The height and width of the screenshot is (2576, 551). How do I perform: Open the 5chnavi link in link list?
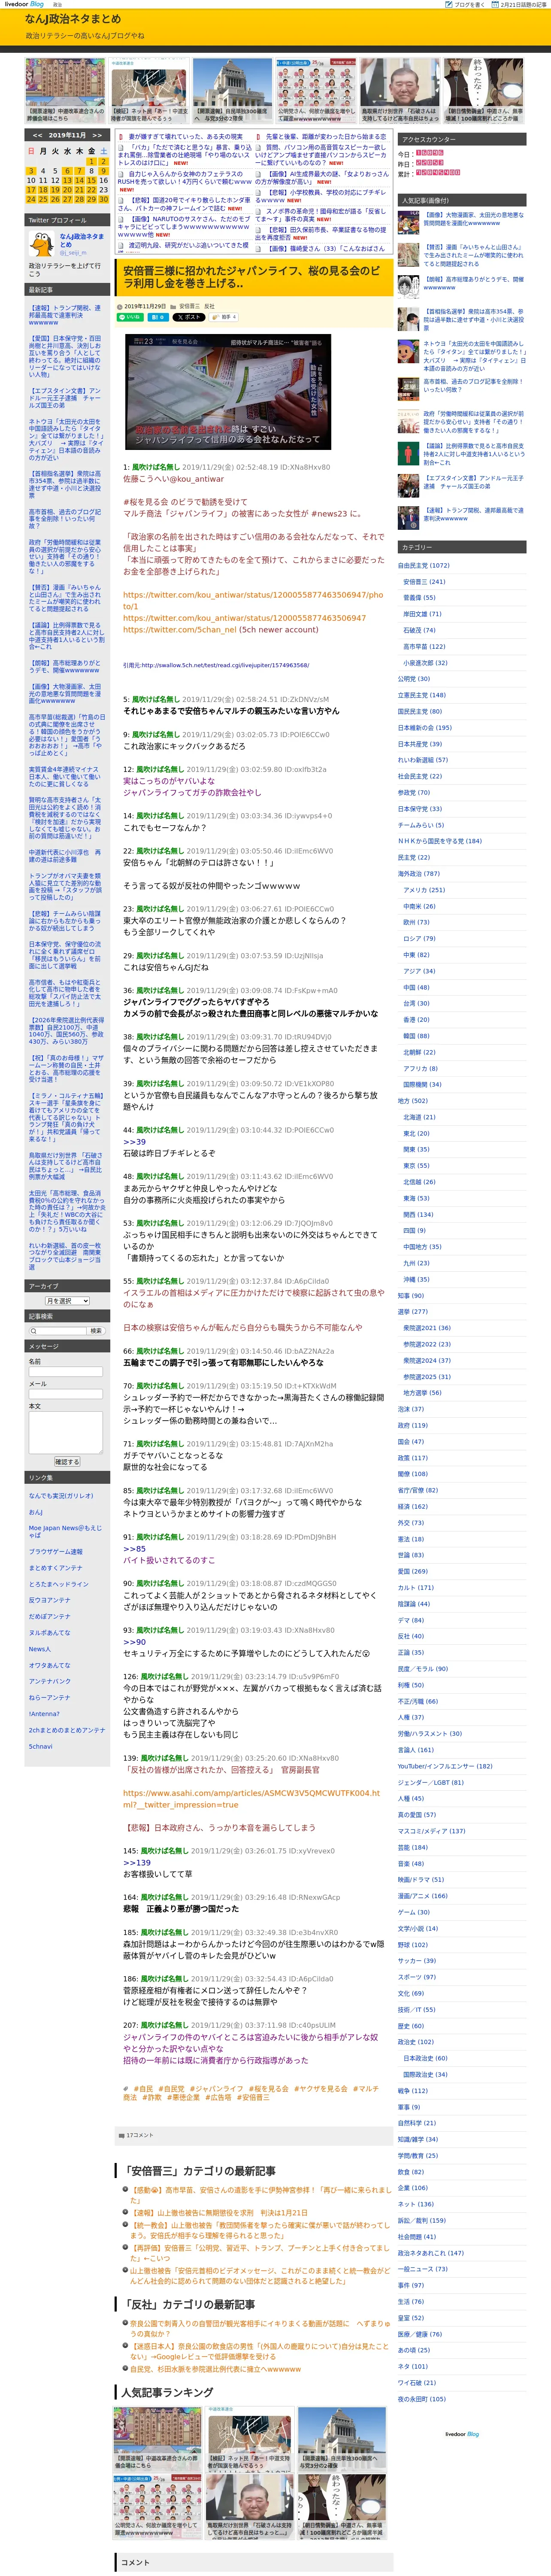pyautogui.click(x=41, y=1746)
